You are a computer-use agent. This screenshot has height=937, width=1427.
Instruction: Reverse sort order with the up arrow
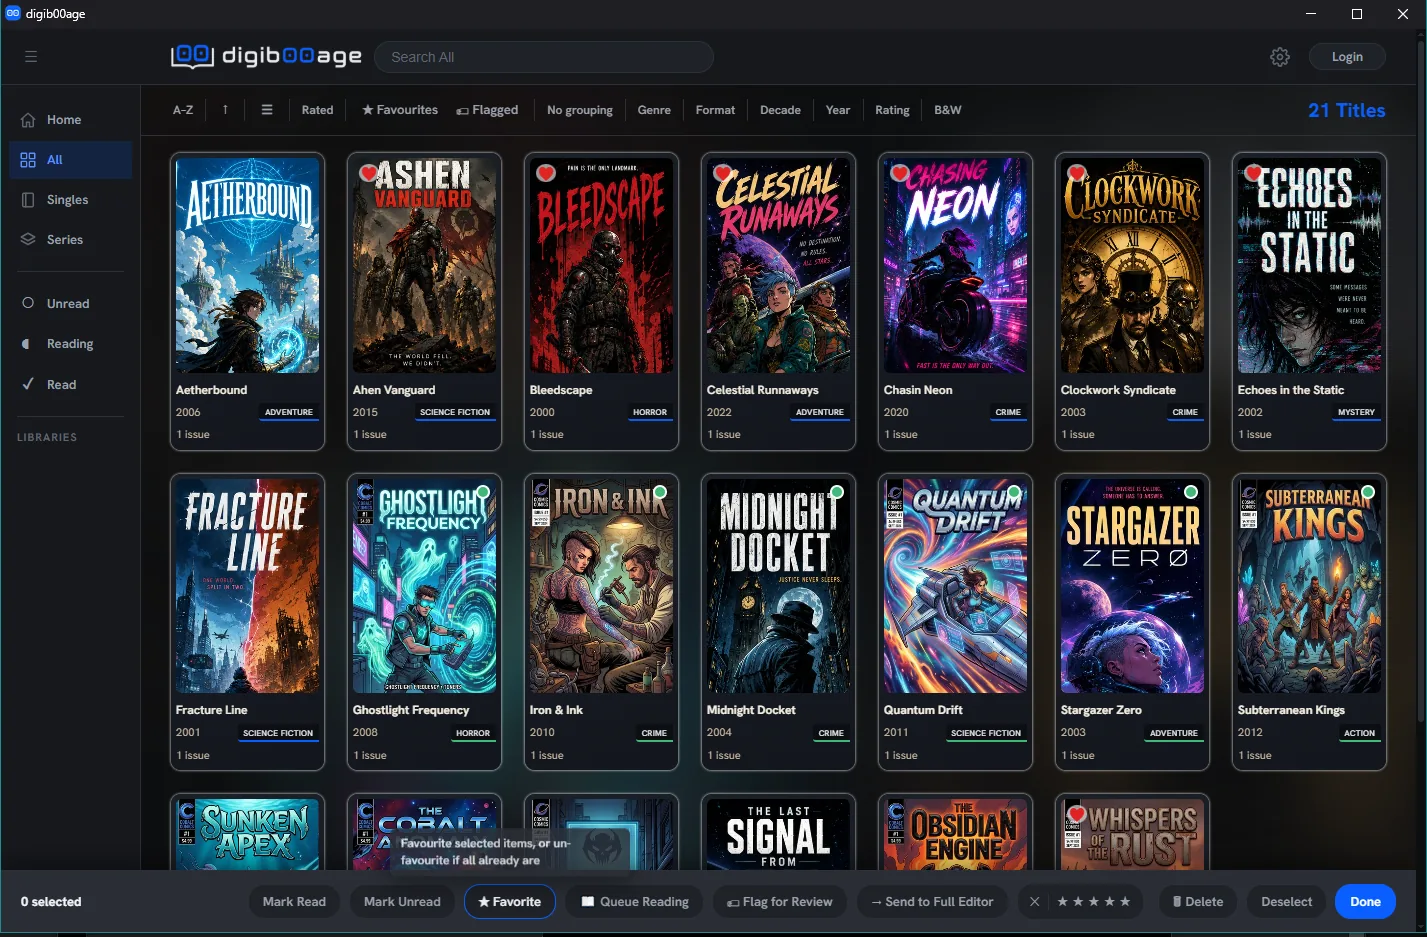(x=225, y=110)
